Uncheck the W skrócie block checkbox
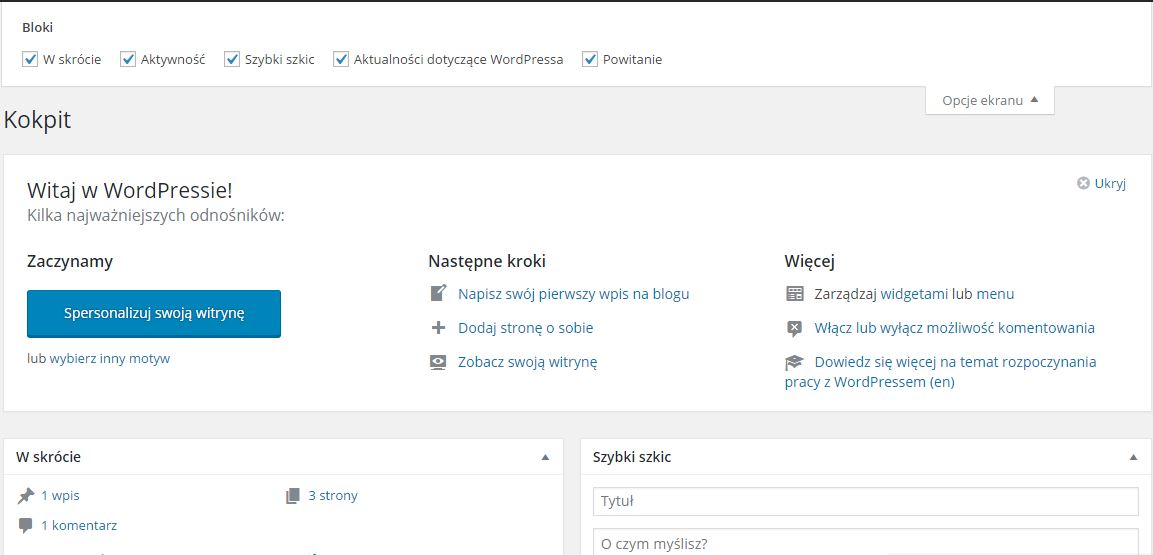1153x555 pixels. [x=30, y=60]
